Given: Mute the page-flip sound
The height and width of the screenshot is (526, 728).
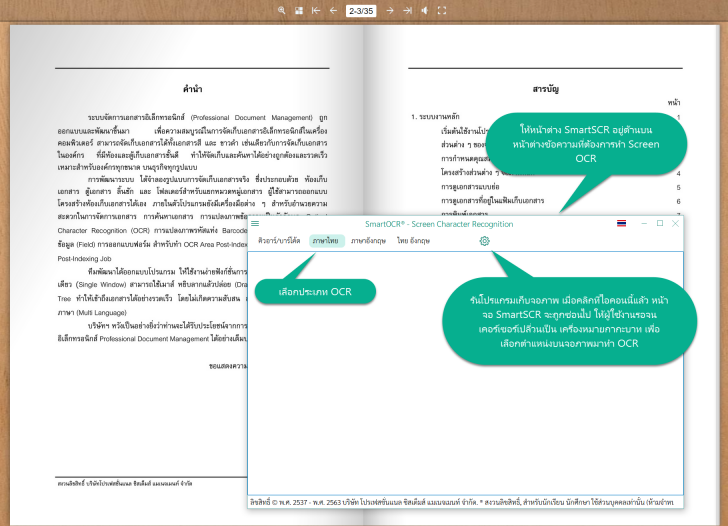Looking at the screenshot, I should click(424, 10).
